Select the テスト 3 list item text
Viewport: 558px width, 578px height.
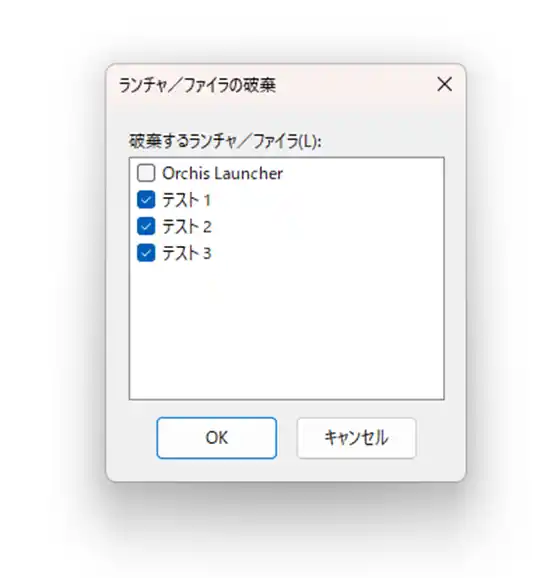[x=187, y=253]
